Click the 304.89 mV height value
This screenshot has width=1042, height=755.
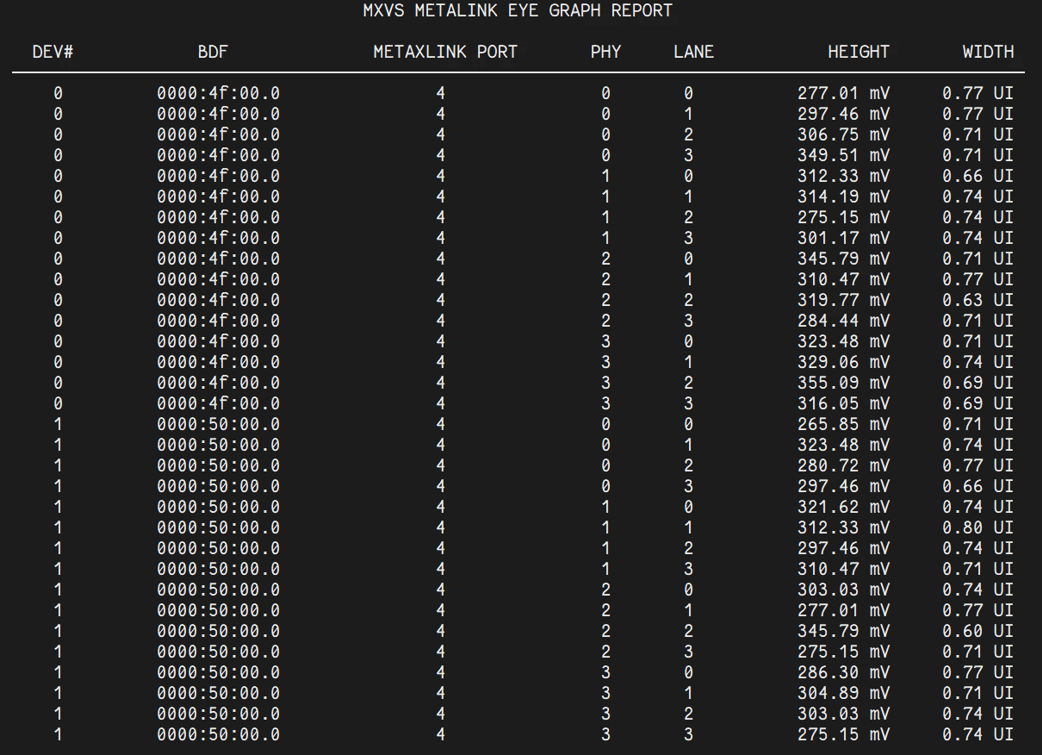pos(843,693)
